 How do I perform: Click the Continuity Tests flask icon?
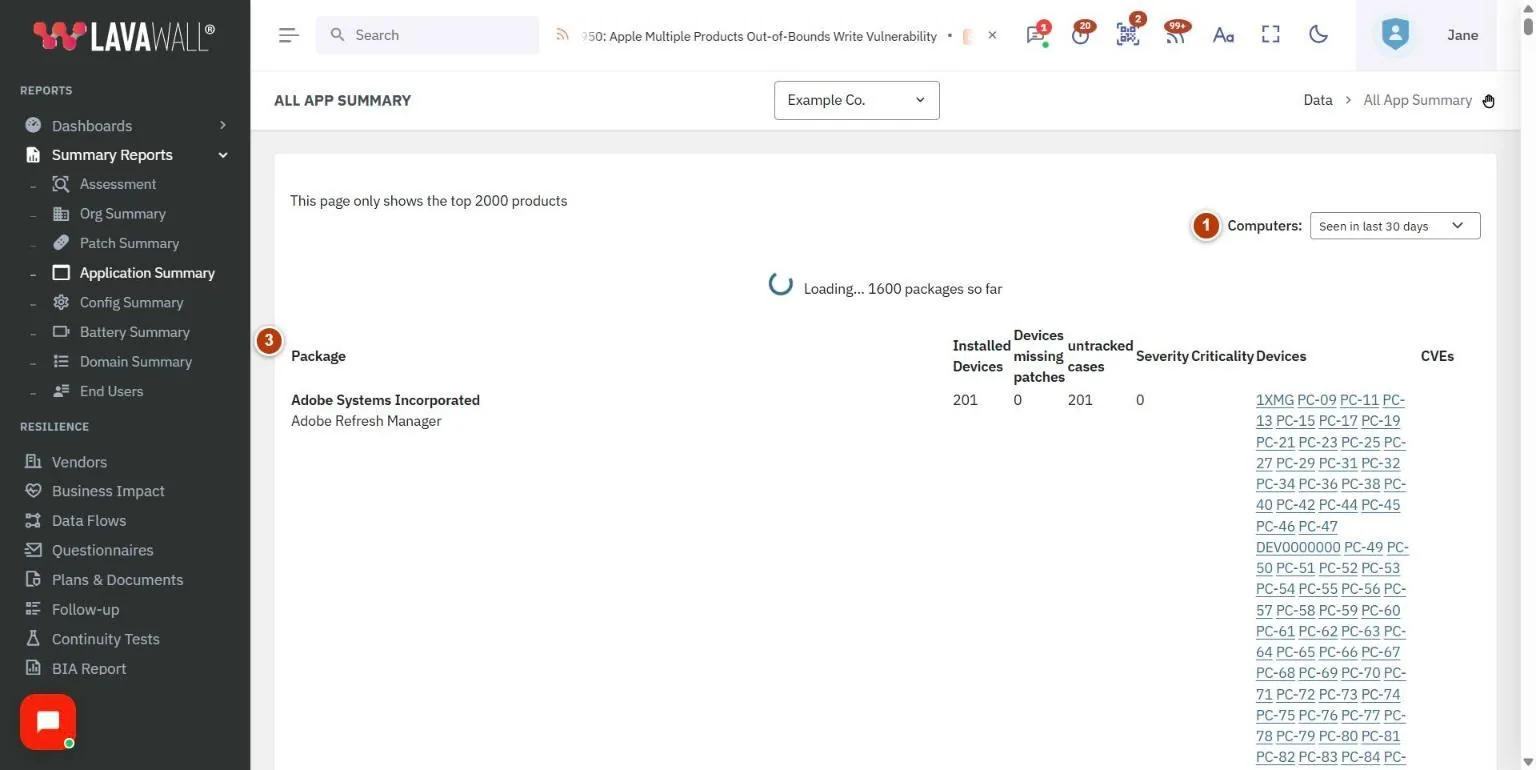[33, 639]
